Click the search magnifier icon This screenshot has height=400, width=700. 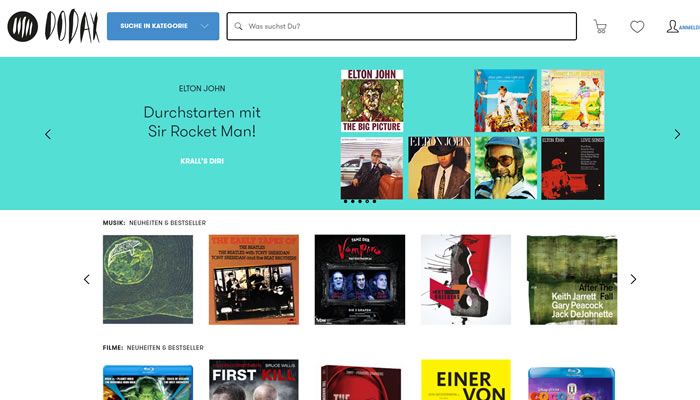click(x=239, y=26)
